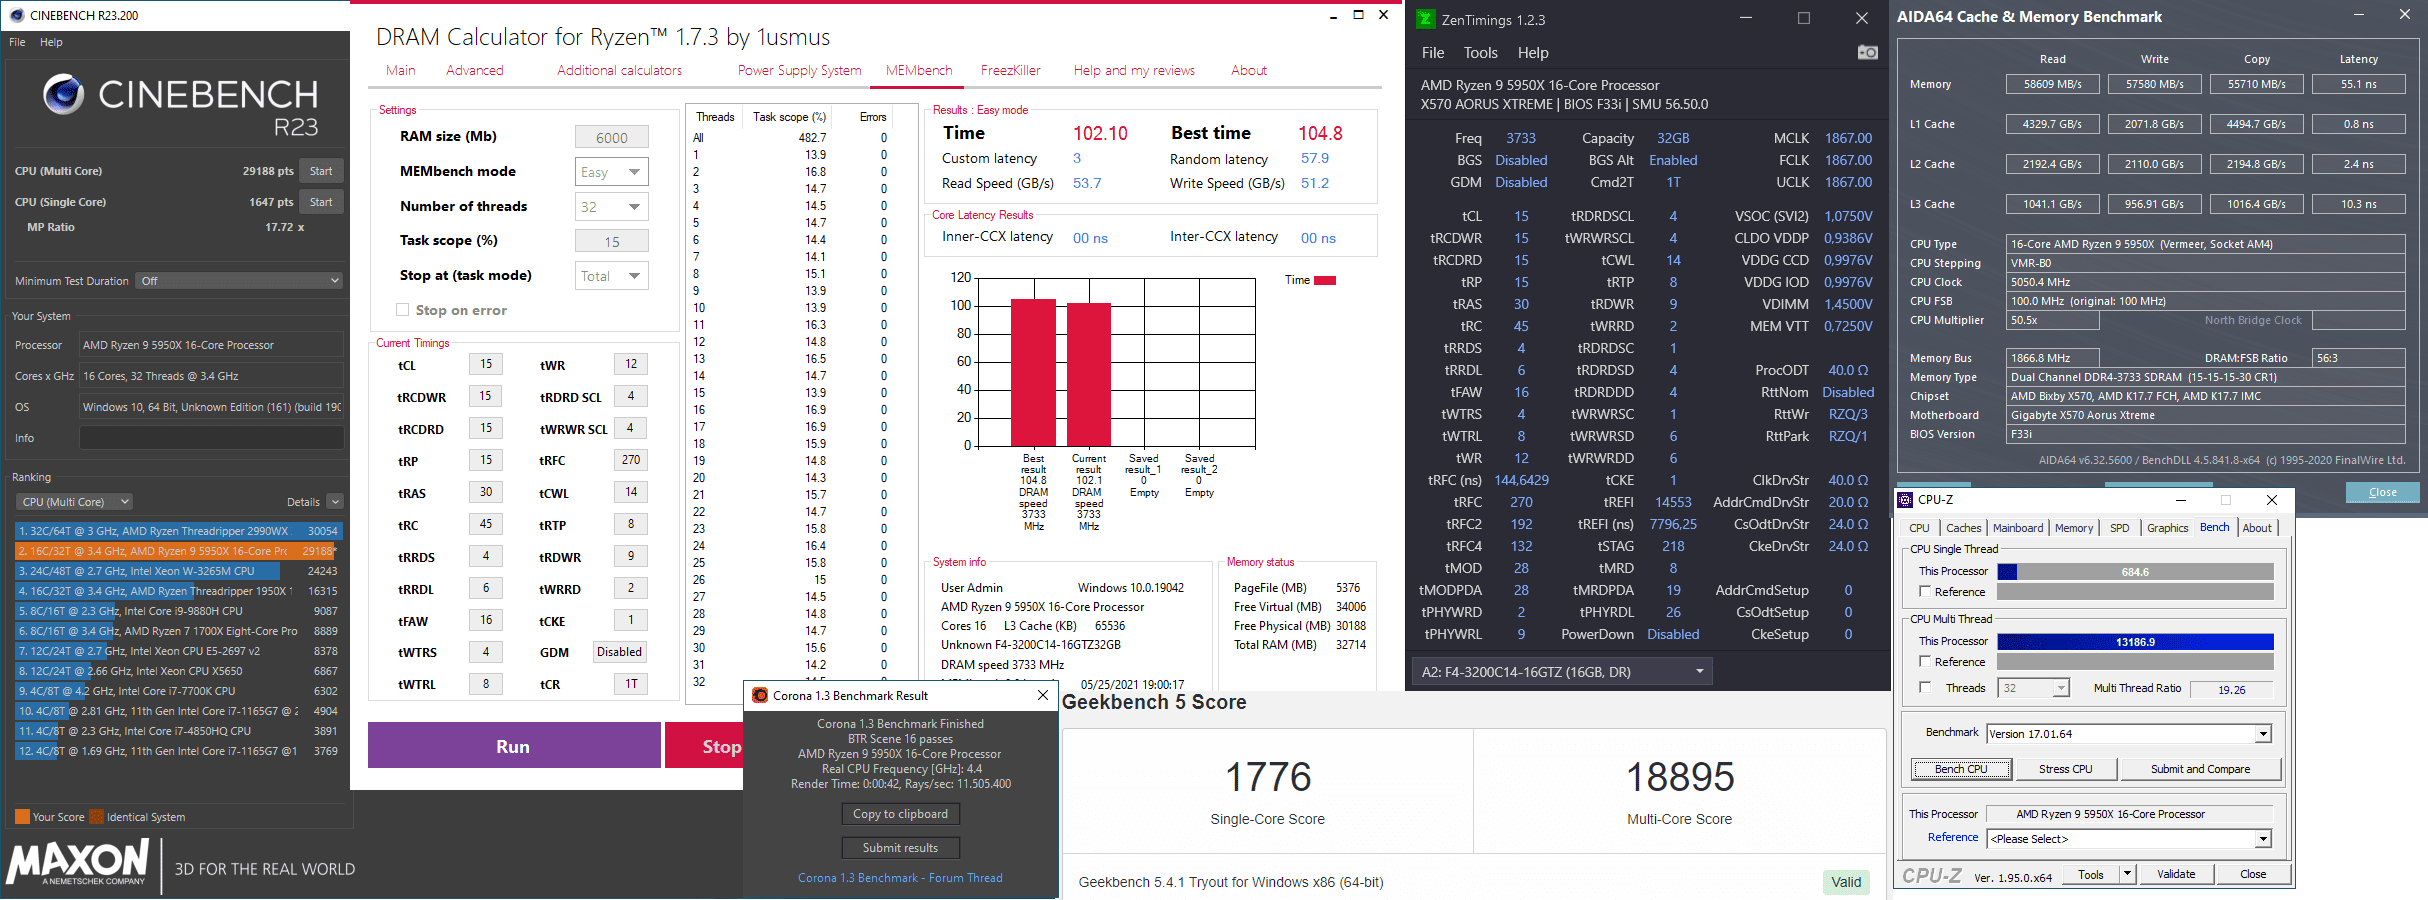Screen dimensions: 2428x900
Task: Open Stop at task mode Total dropdown
Action: 612,276
